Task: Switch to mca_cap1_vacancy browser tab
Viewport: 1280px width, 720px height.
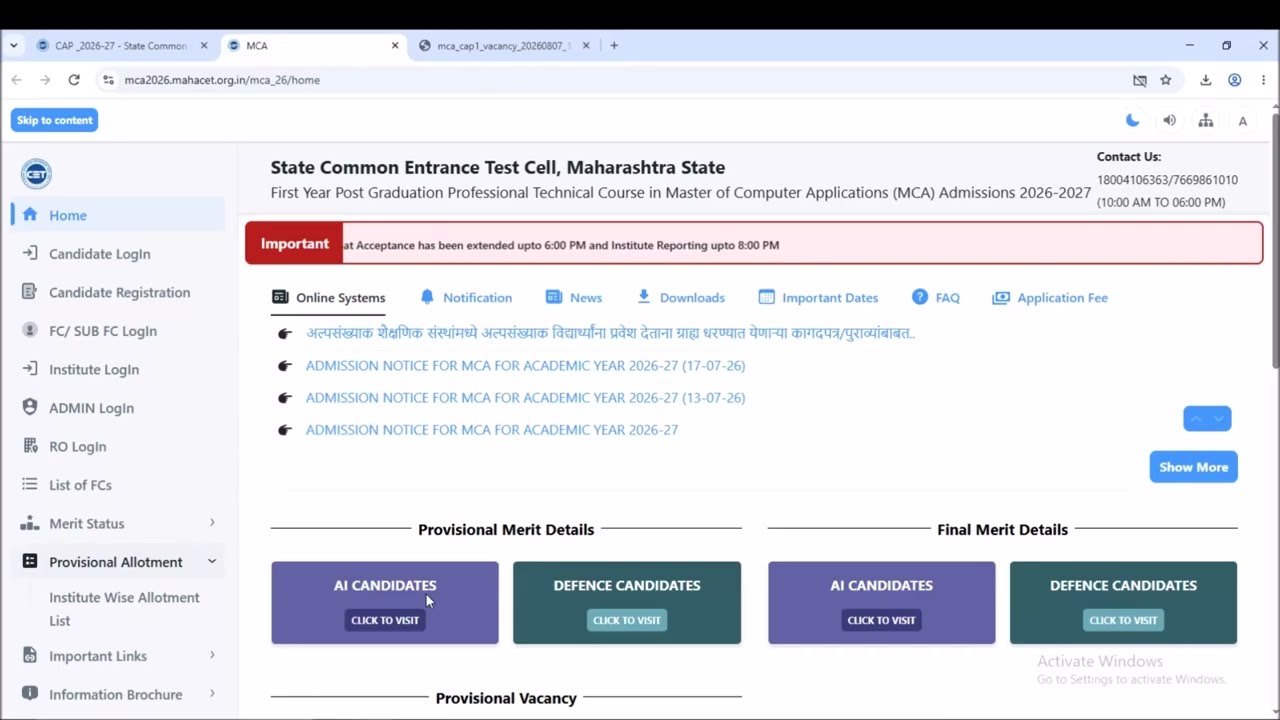Action: (x=503, y=46)
